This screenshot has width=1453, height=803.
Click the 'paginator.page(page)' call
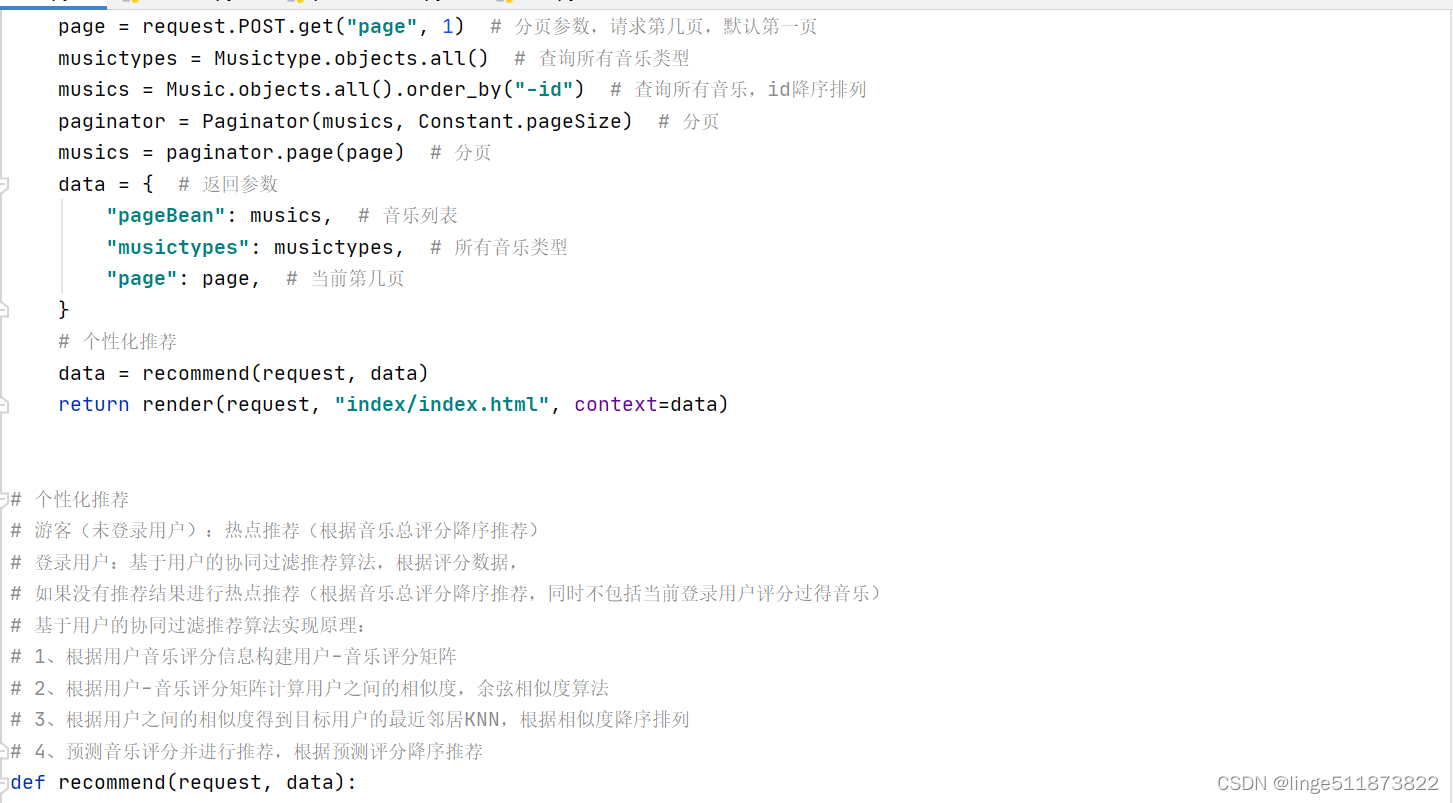coord(286,152)
